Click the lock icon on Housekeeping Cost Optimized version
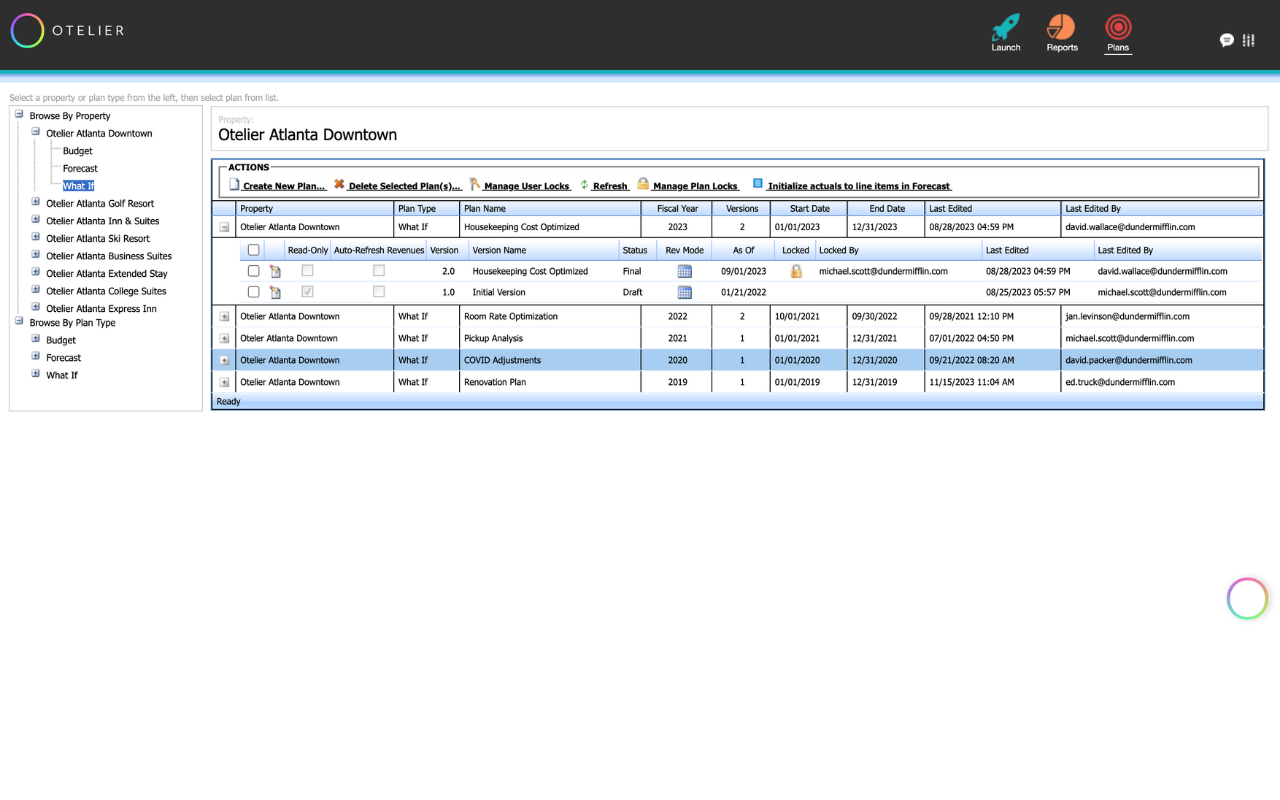Image resolution: width=1280 pixels, height=800 pixels. [x=796, y=271]
